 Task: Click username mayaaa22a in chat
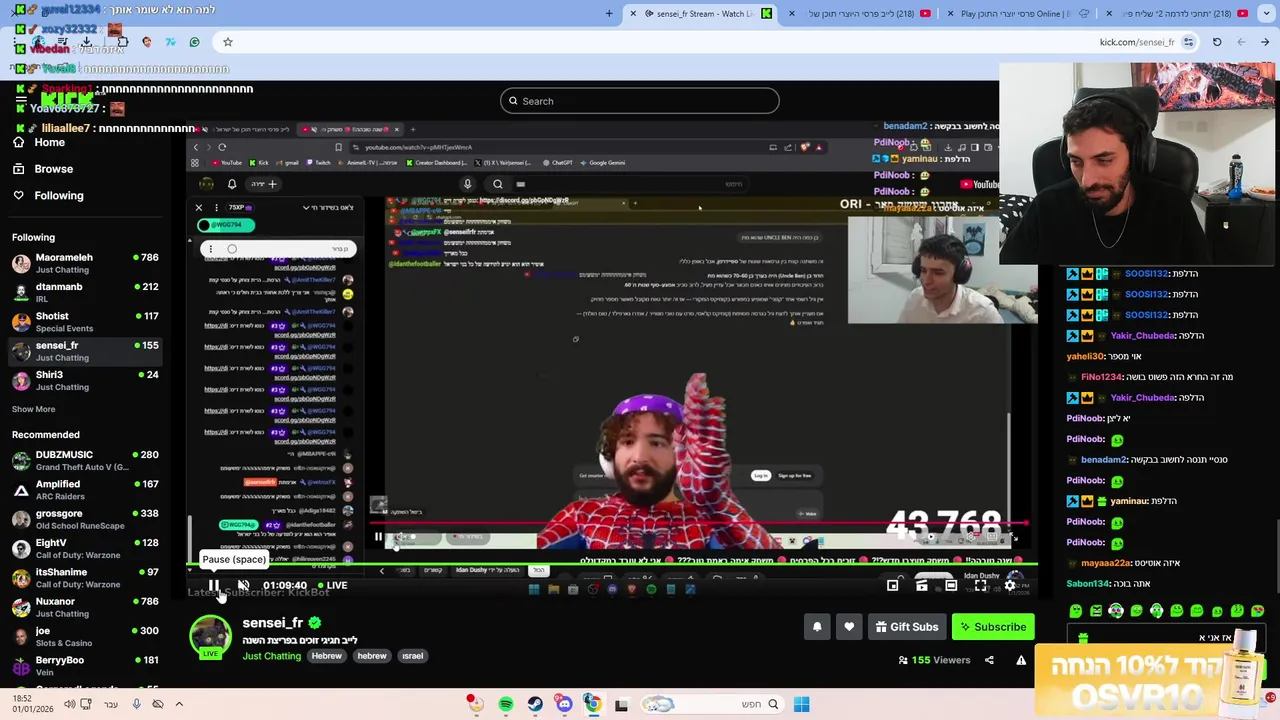1106,563
